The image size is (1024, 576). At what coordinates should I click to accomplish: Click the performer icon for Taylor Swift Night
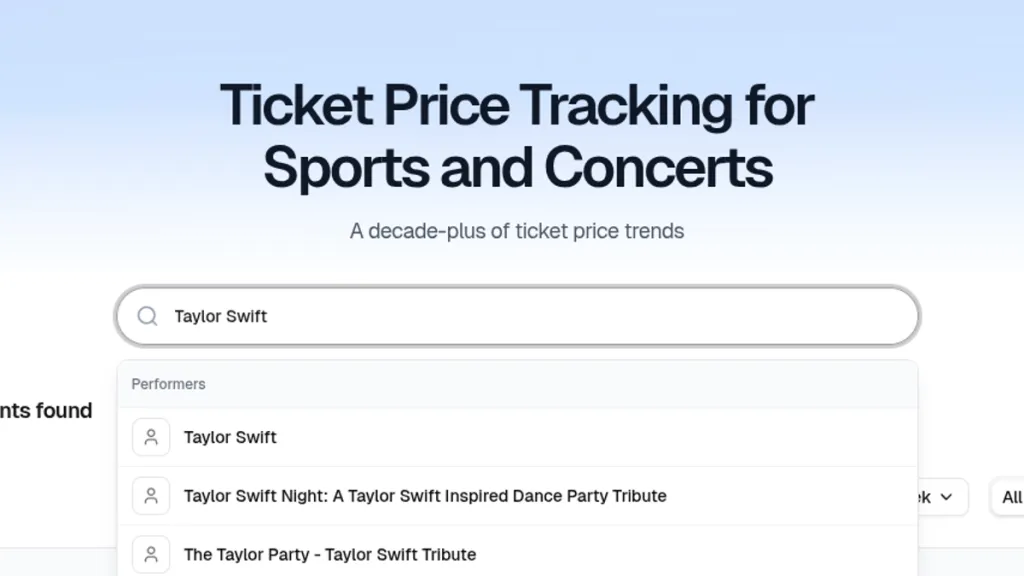pyautogui.click(x=151, y=496)
